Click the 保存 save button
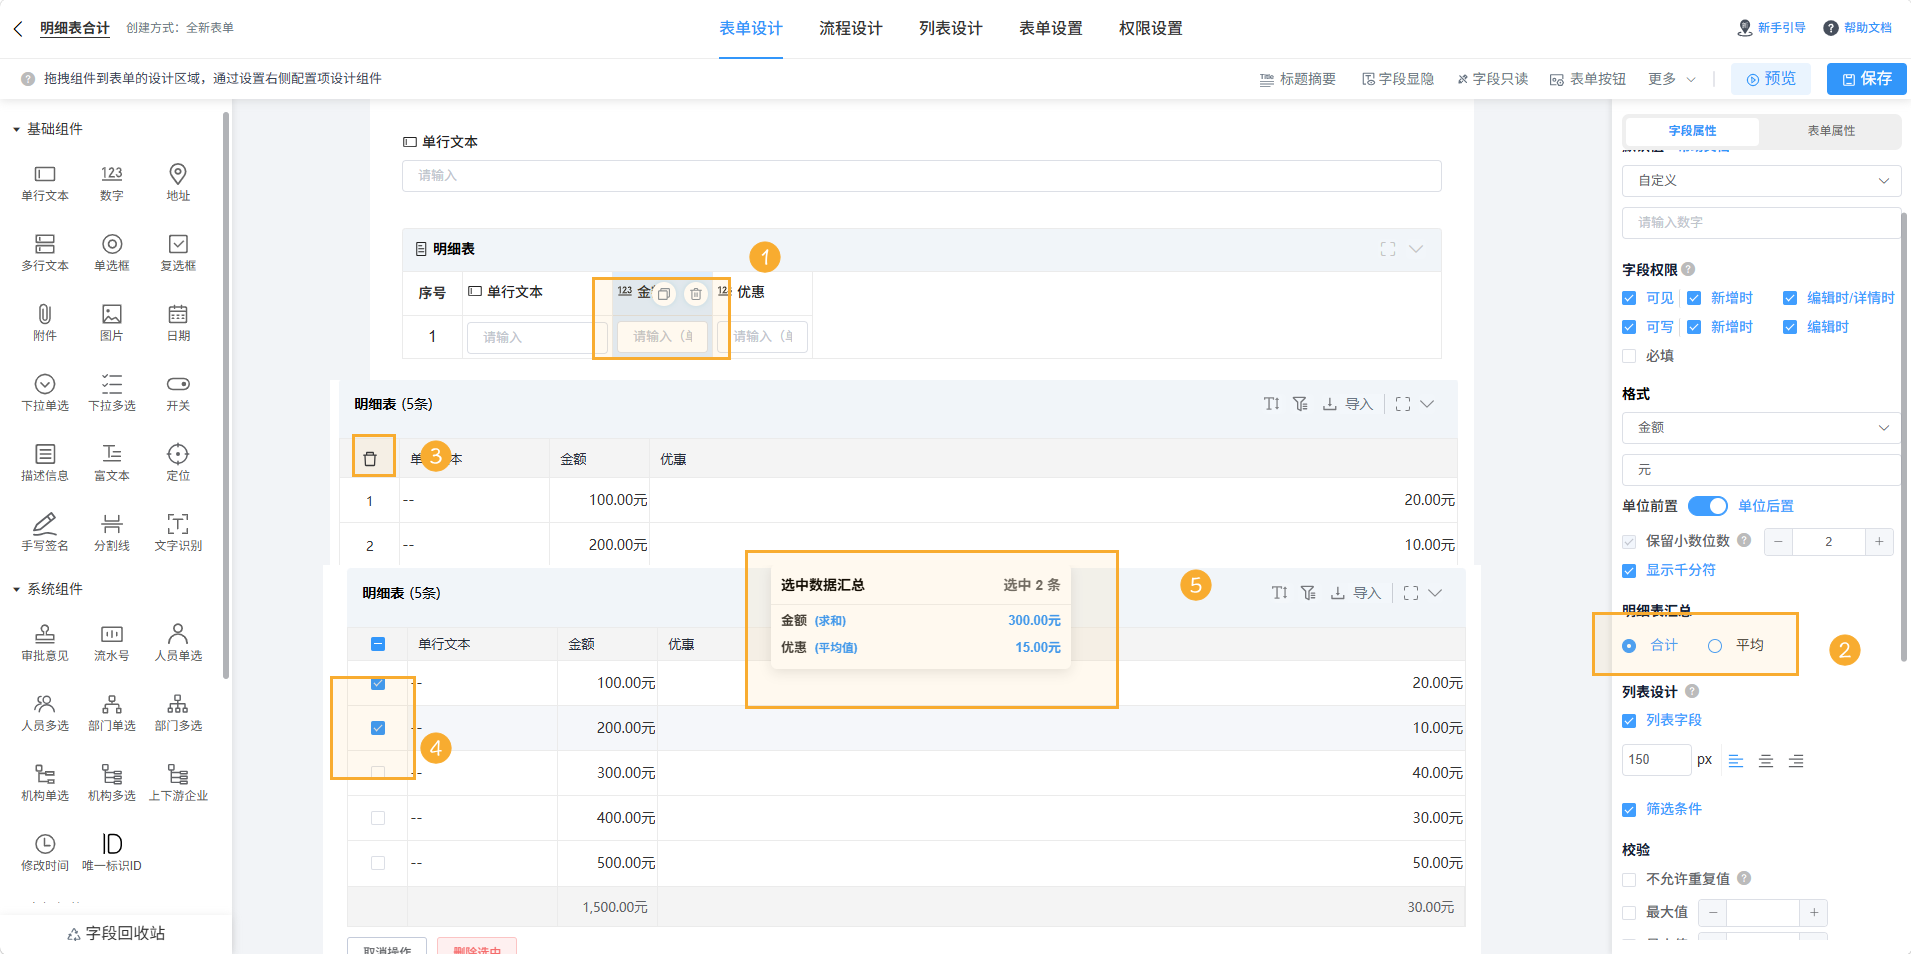Viewport: 1911px width, 954px height. coord(1867,79)
